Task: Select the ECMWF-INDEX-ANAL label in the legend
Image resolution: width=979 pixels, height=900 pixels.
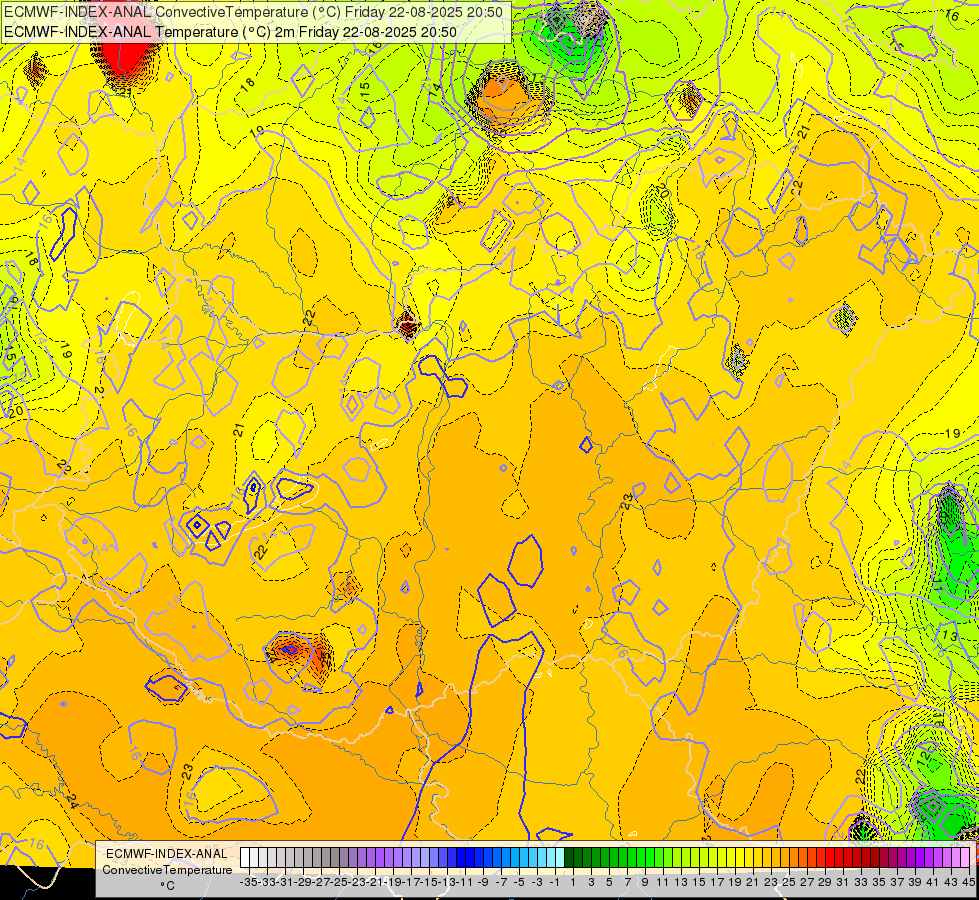Action: click(166, 854)
